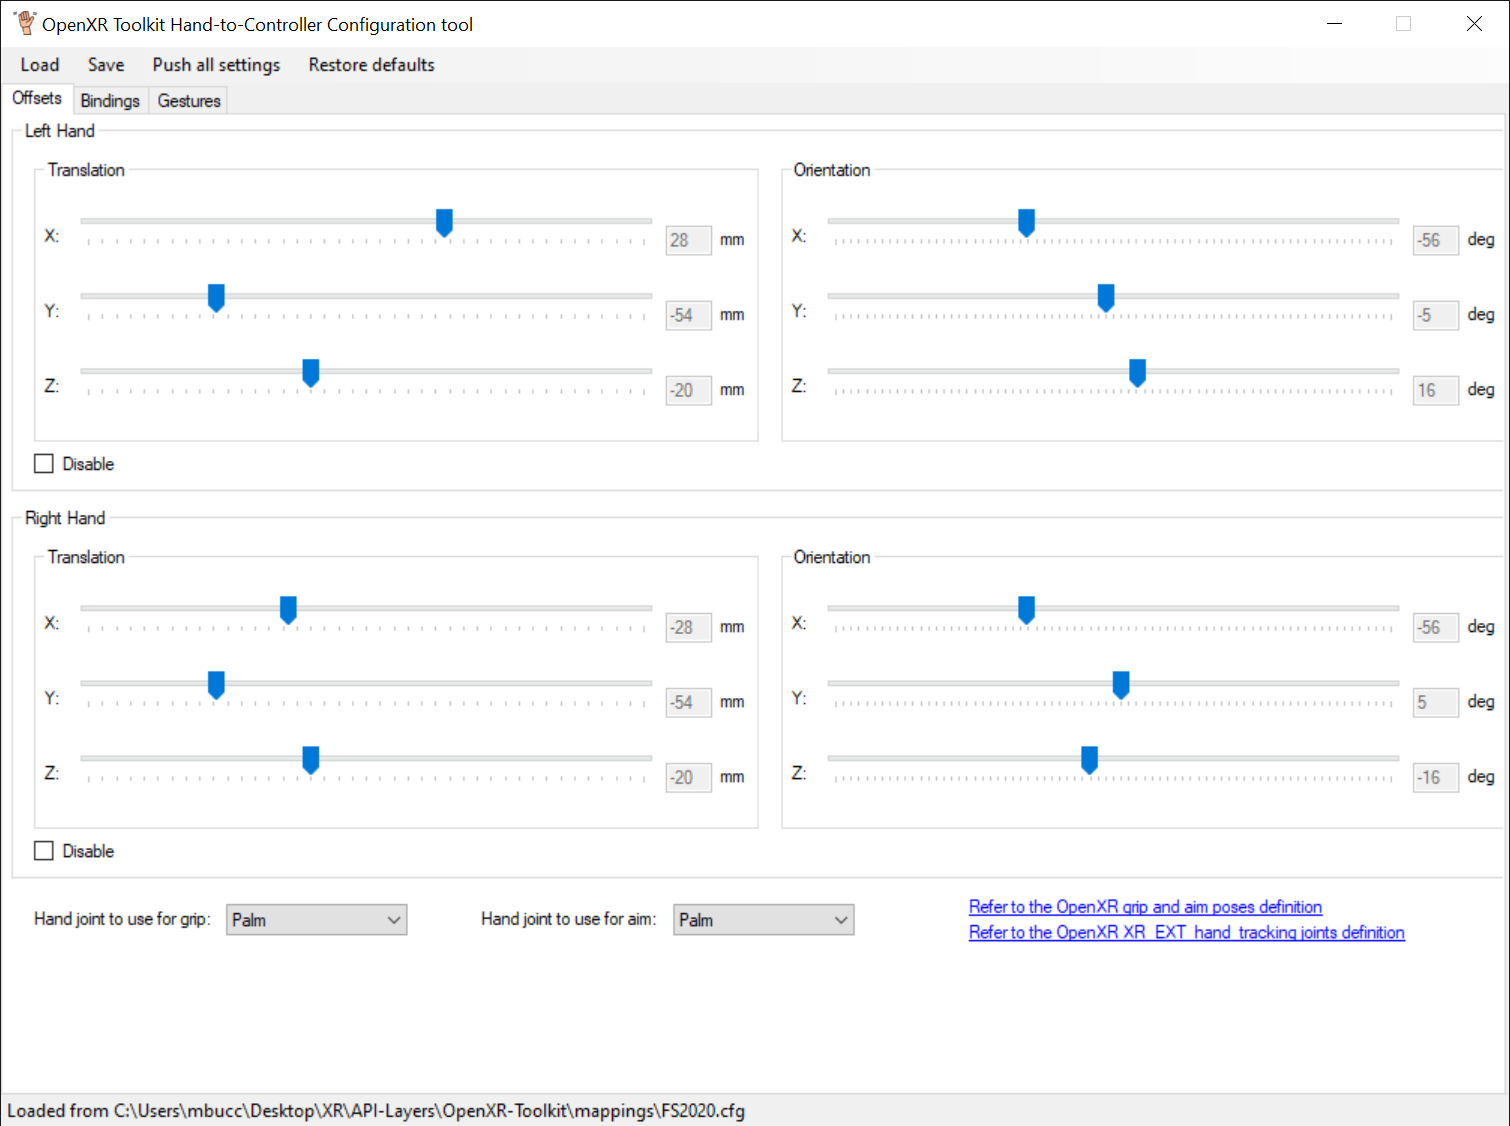Click the Save menu item
The image size is (1510, 1126).
pyautogui.click(x=105, y=64)
